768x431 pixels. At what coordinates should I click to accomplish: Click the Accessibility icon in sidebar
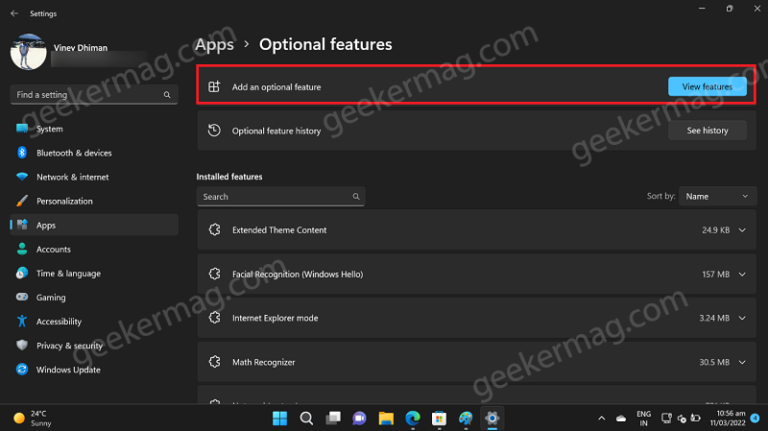(22, 322)
